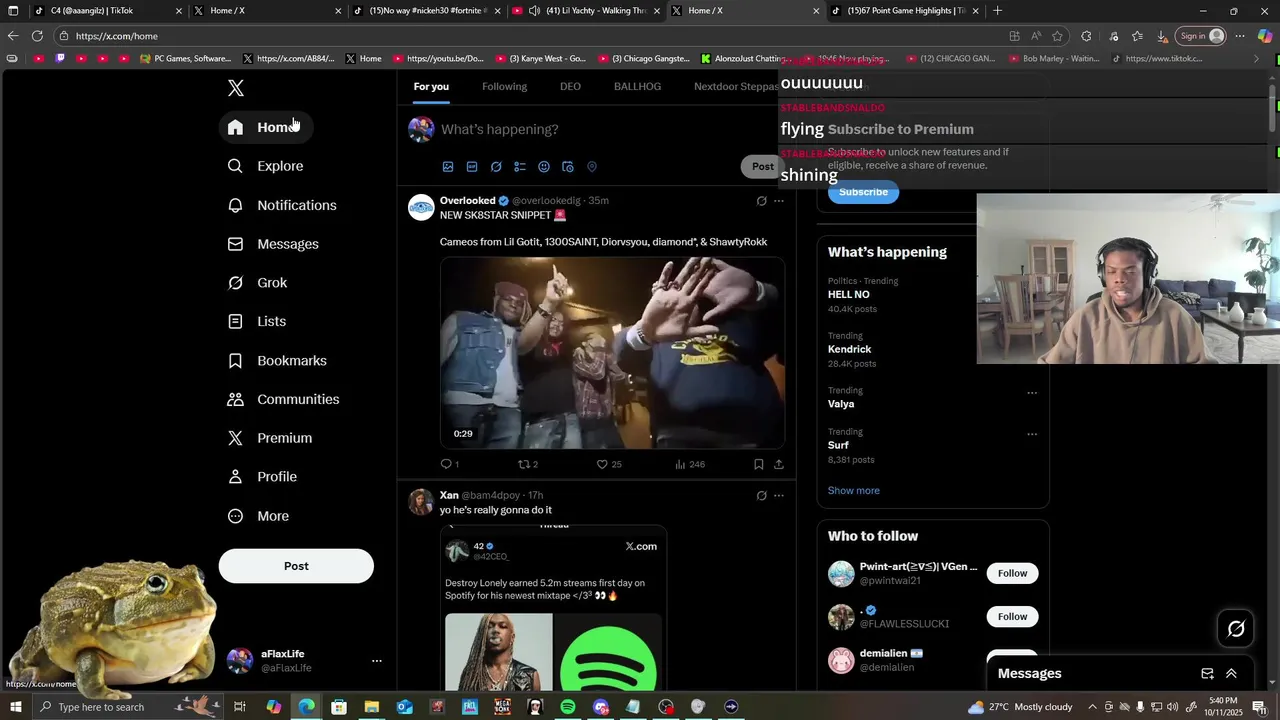Image resolution: width=1280 pixels, height=720 pixels.
Task: Open browser Extensions icon
Action: [1086, 36]
